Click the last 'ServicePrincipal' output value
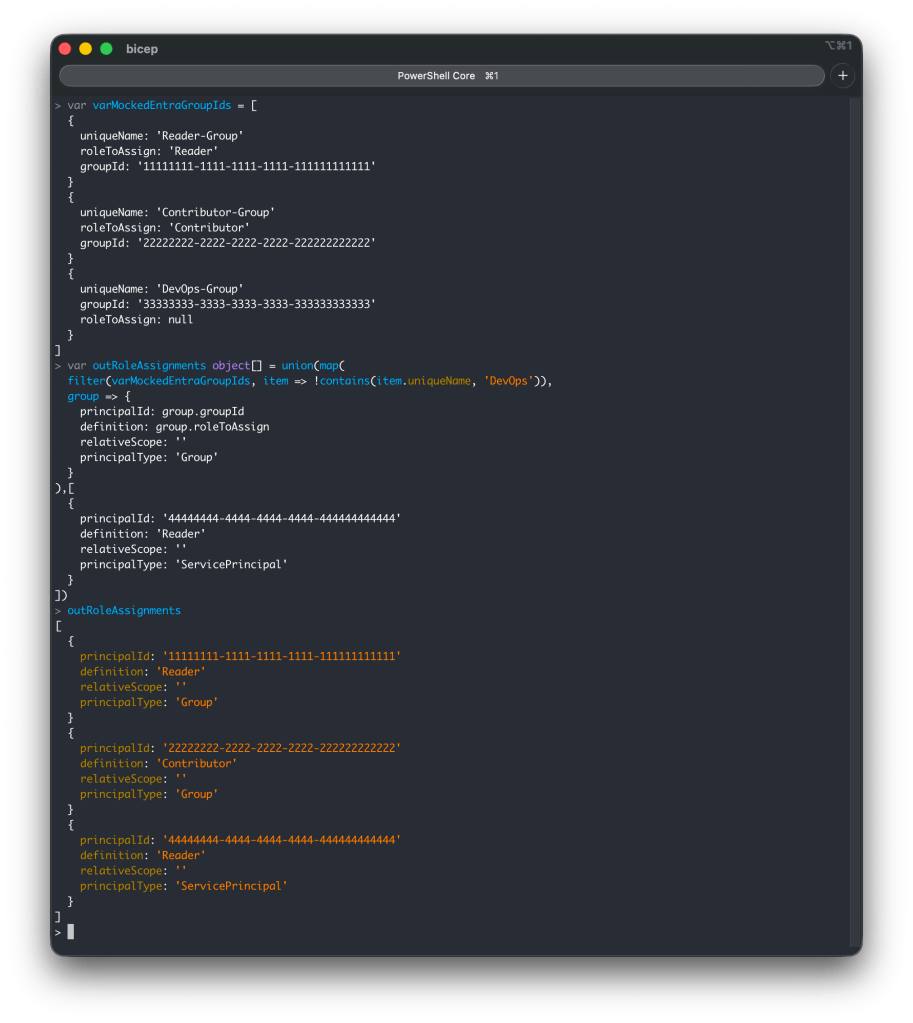The height and width of the screenshot is (1023, 913). [231, 886]
